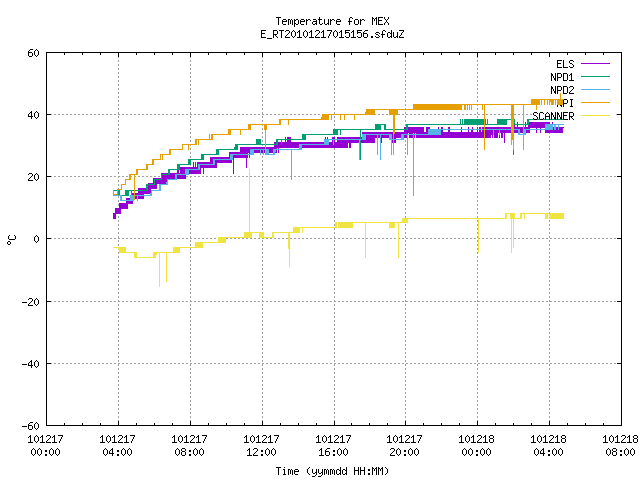Viewport: 640px width, 480px height.
Task: Click the NPD2 legend label
Action: click(562, 90)
